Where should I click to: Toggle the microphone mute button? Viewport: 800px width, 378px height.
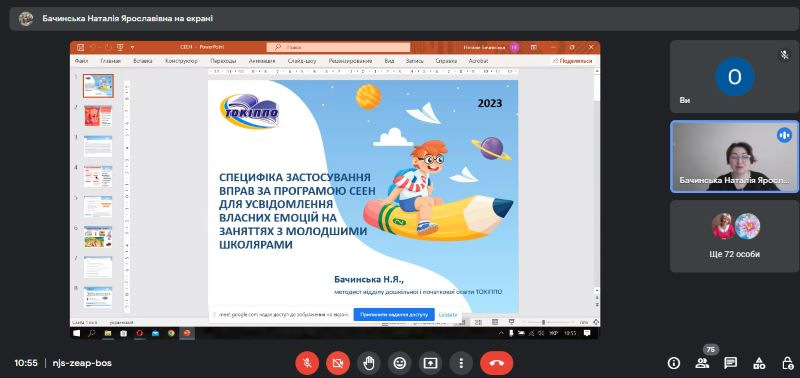coord(307,363)
